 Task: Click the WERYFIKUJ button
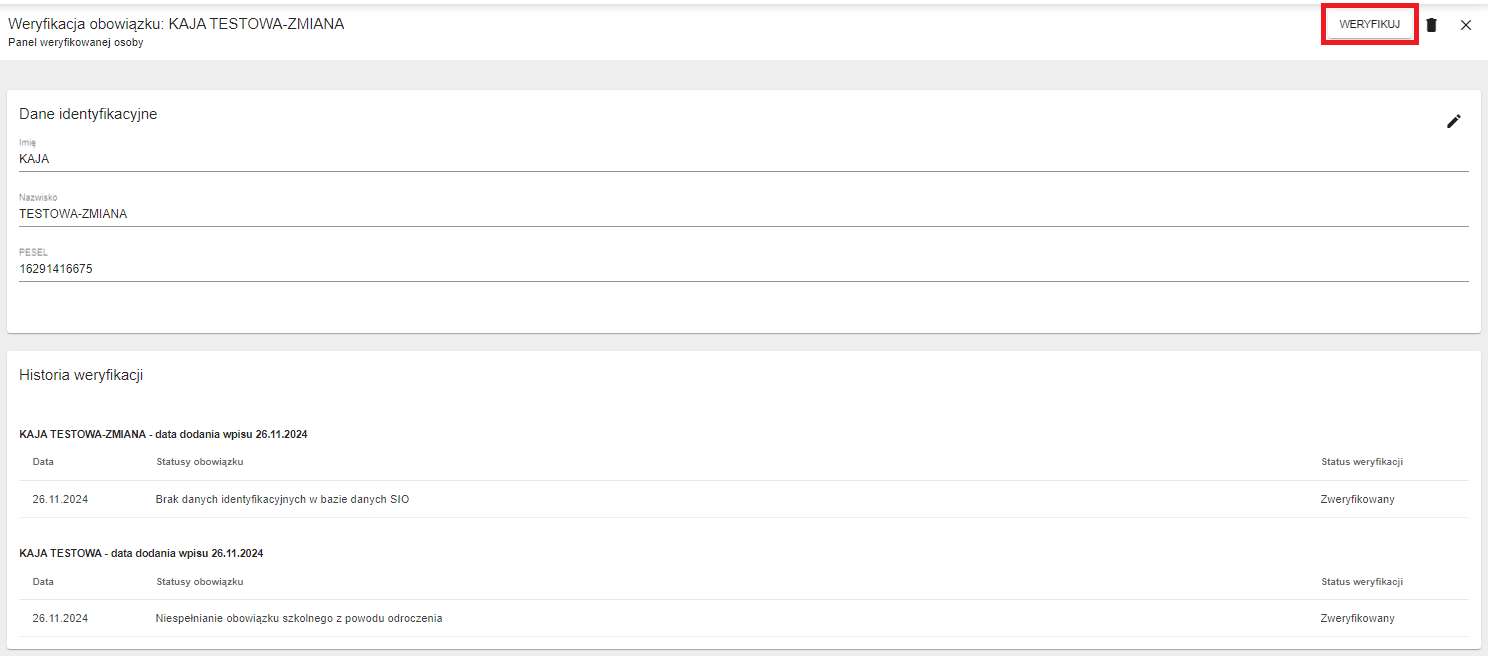1369,25
